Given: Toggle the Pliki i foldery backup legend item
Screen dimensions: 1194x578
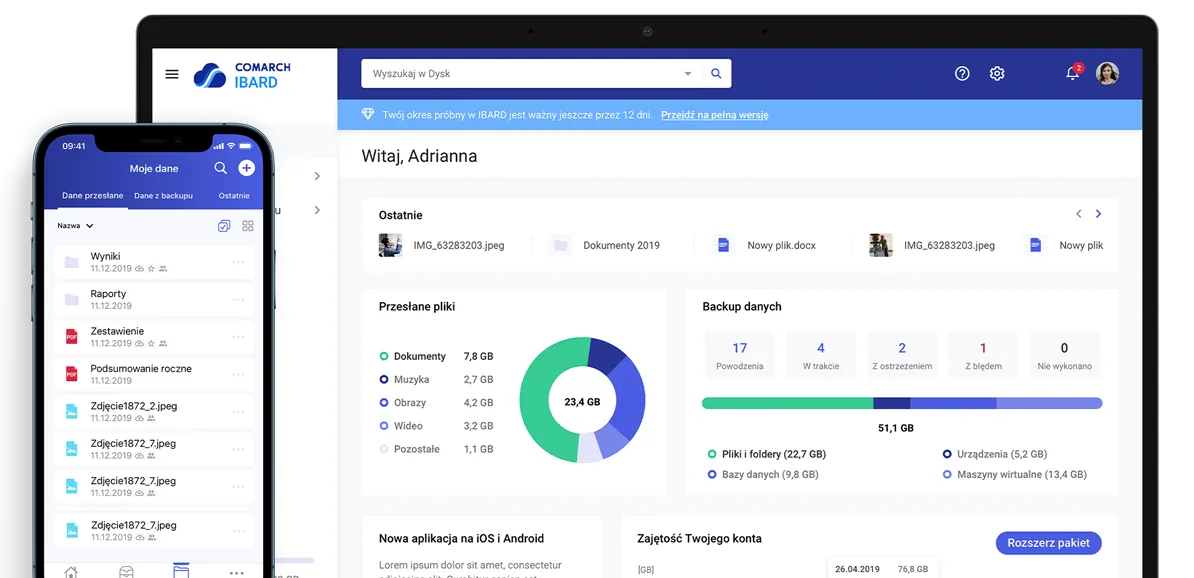Looking at the screenshot, I should pyautogui.click(x=767, y=454).
